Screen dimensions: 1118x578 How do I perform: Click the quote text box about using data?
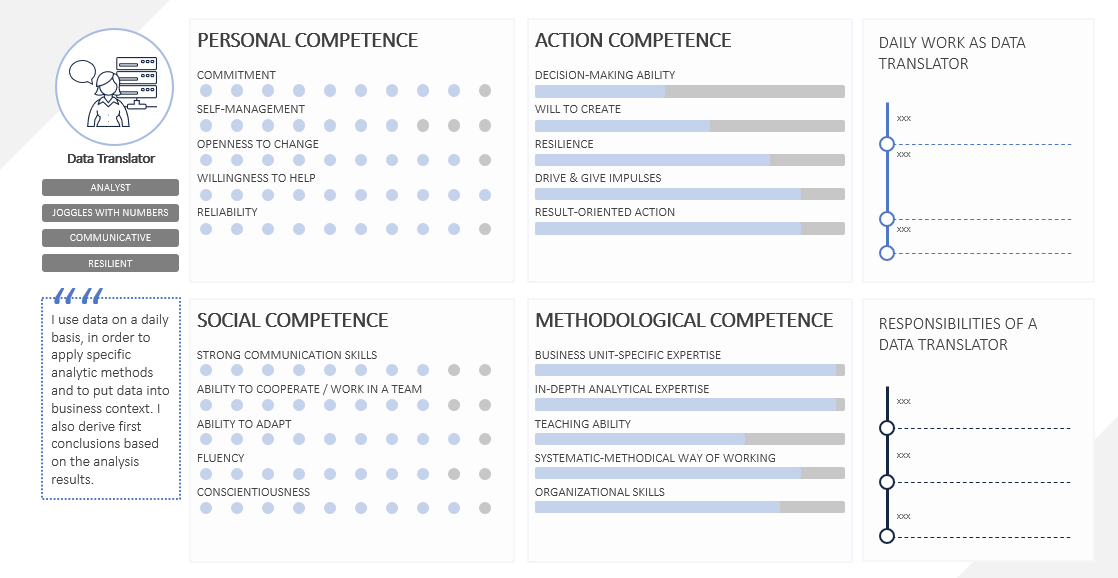click(111, 398)
